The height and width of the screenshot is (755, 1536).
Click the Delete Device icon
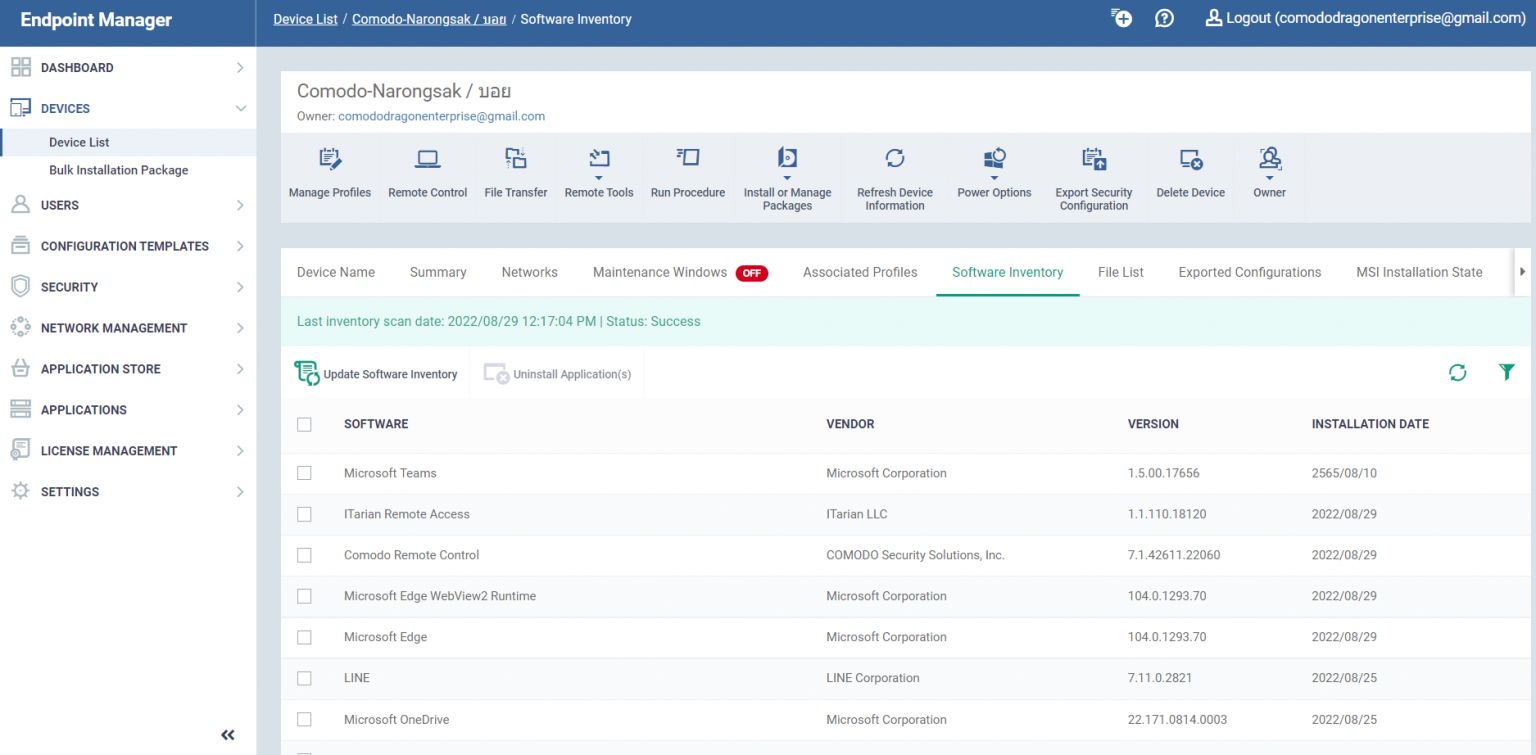1191,158
